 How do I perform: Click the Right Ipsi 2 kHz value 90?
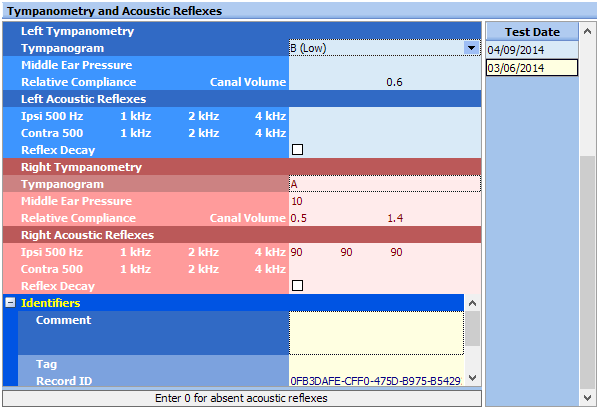coord(396,252)
